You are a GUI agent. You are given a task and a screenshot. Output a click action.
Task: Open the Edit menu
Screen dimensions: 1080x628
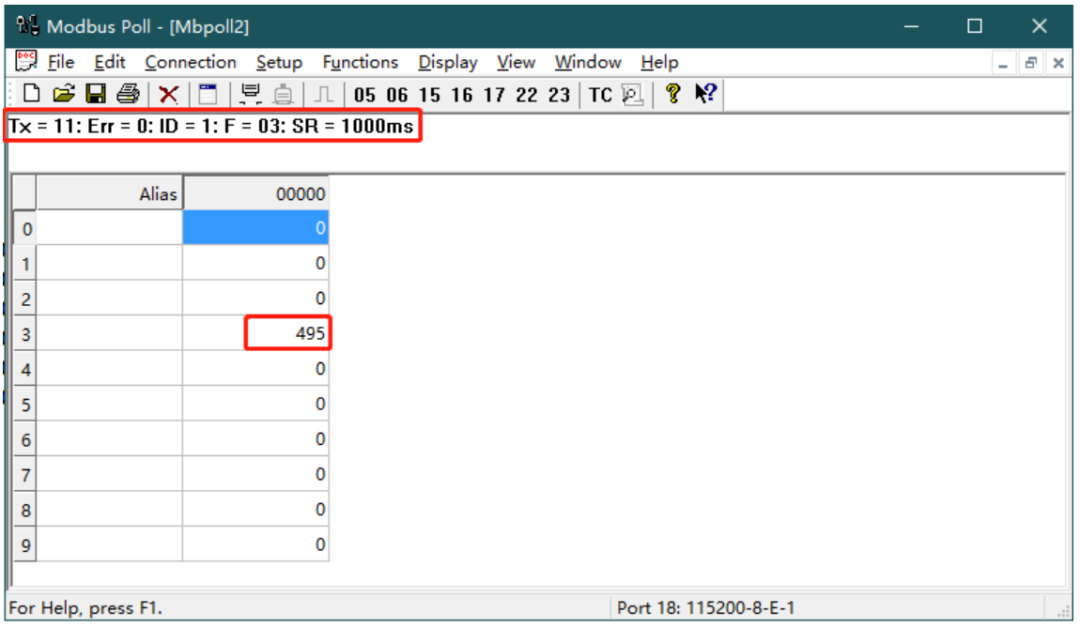click(110, 63)
